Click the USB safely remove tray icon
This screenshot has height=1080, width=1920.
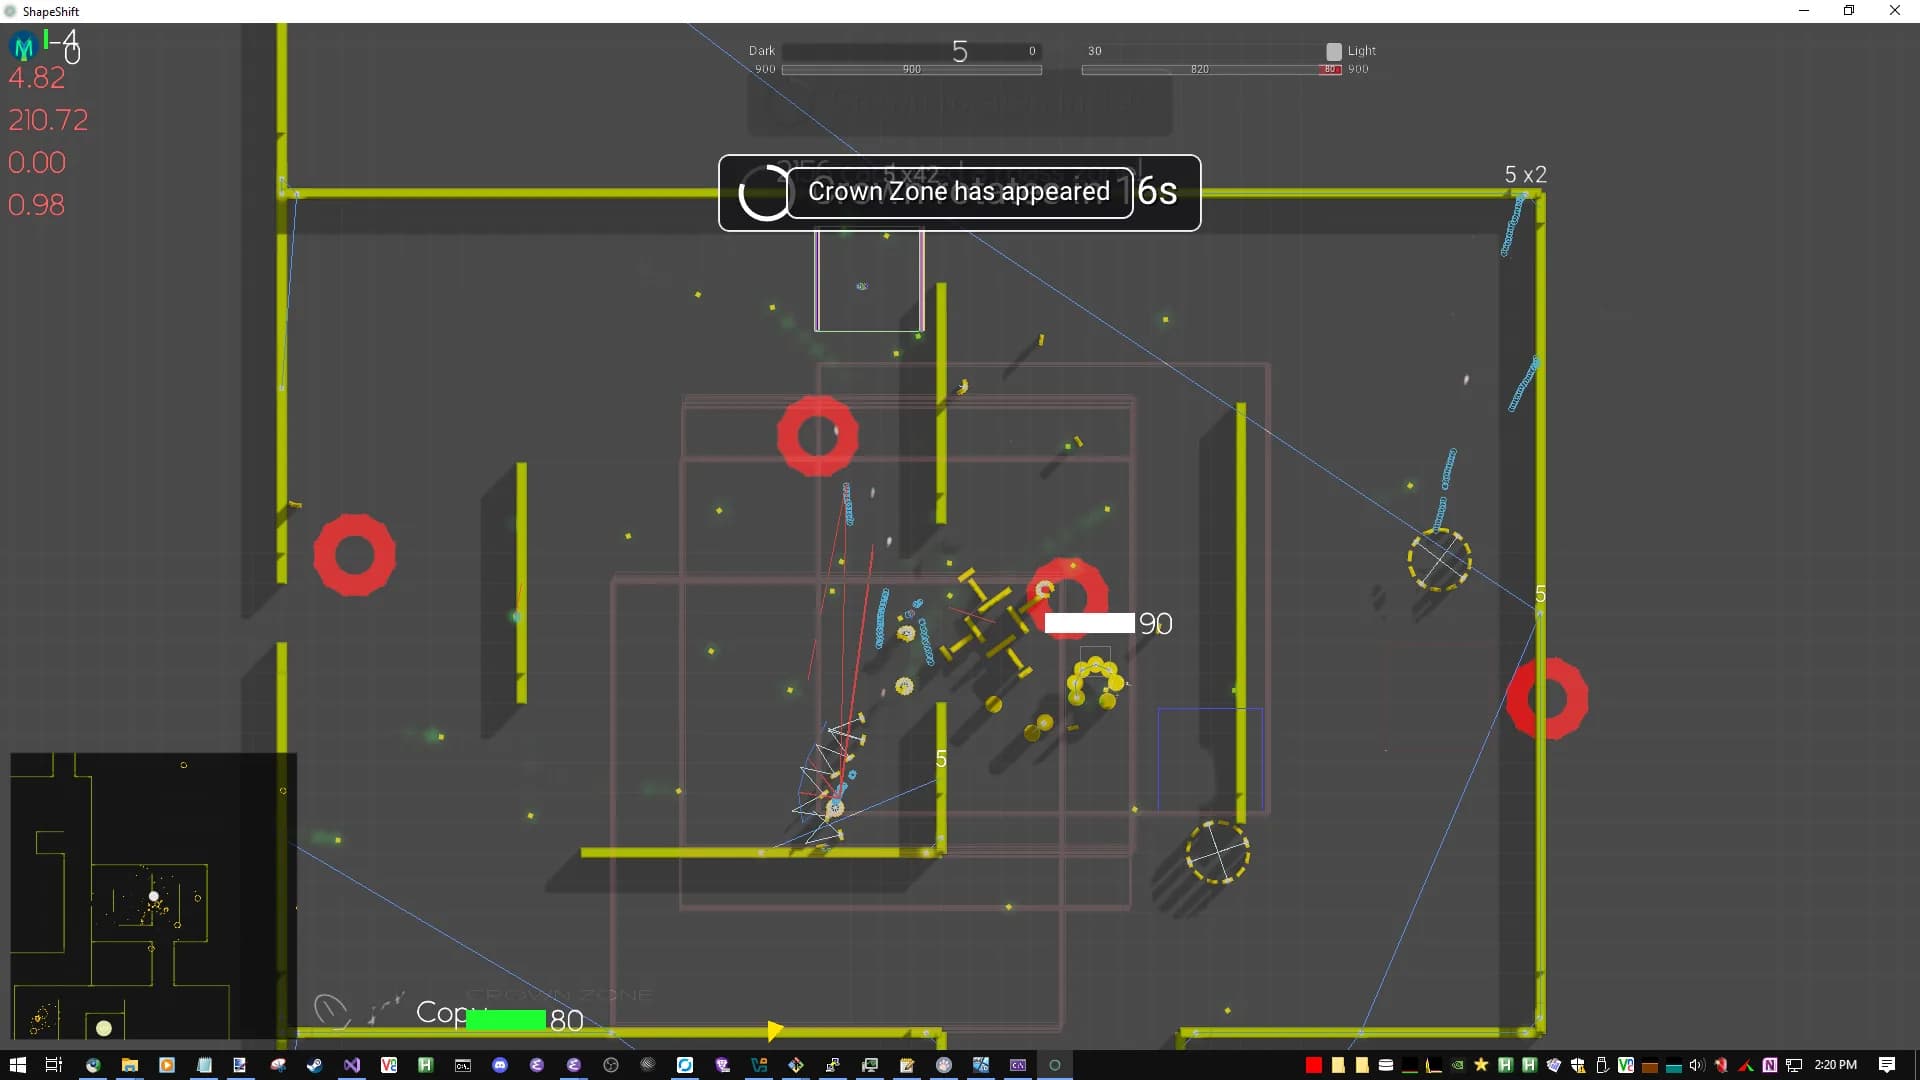coord(1602,1065)
